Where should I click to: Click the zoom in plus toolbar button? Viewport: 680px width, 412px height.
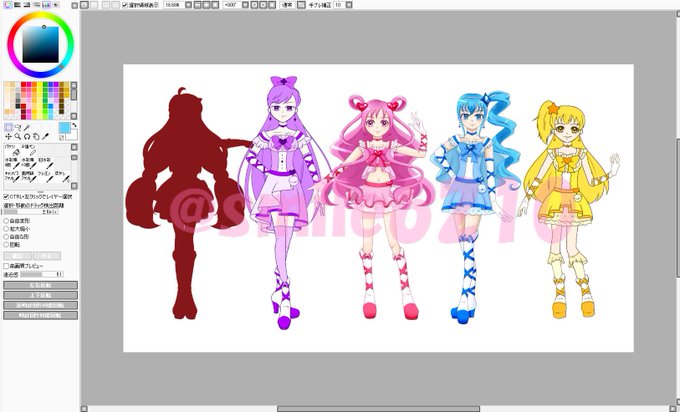point(206,5)
